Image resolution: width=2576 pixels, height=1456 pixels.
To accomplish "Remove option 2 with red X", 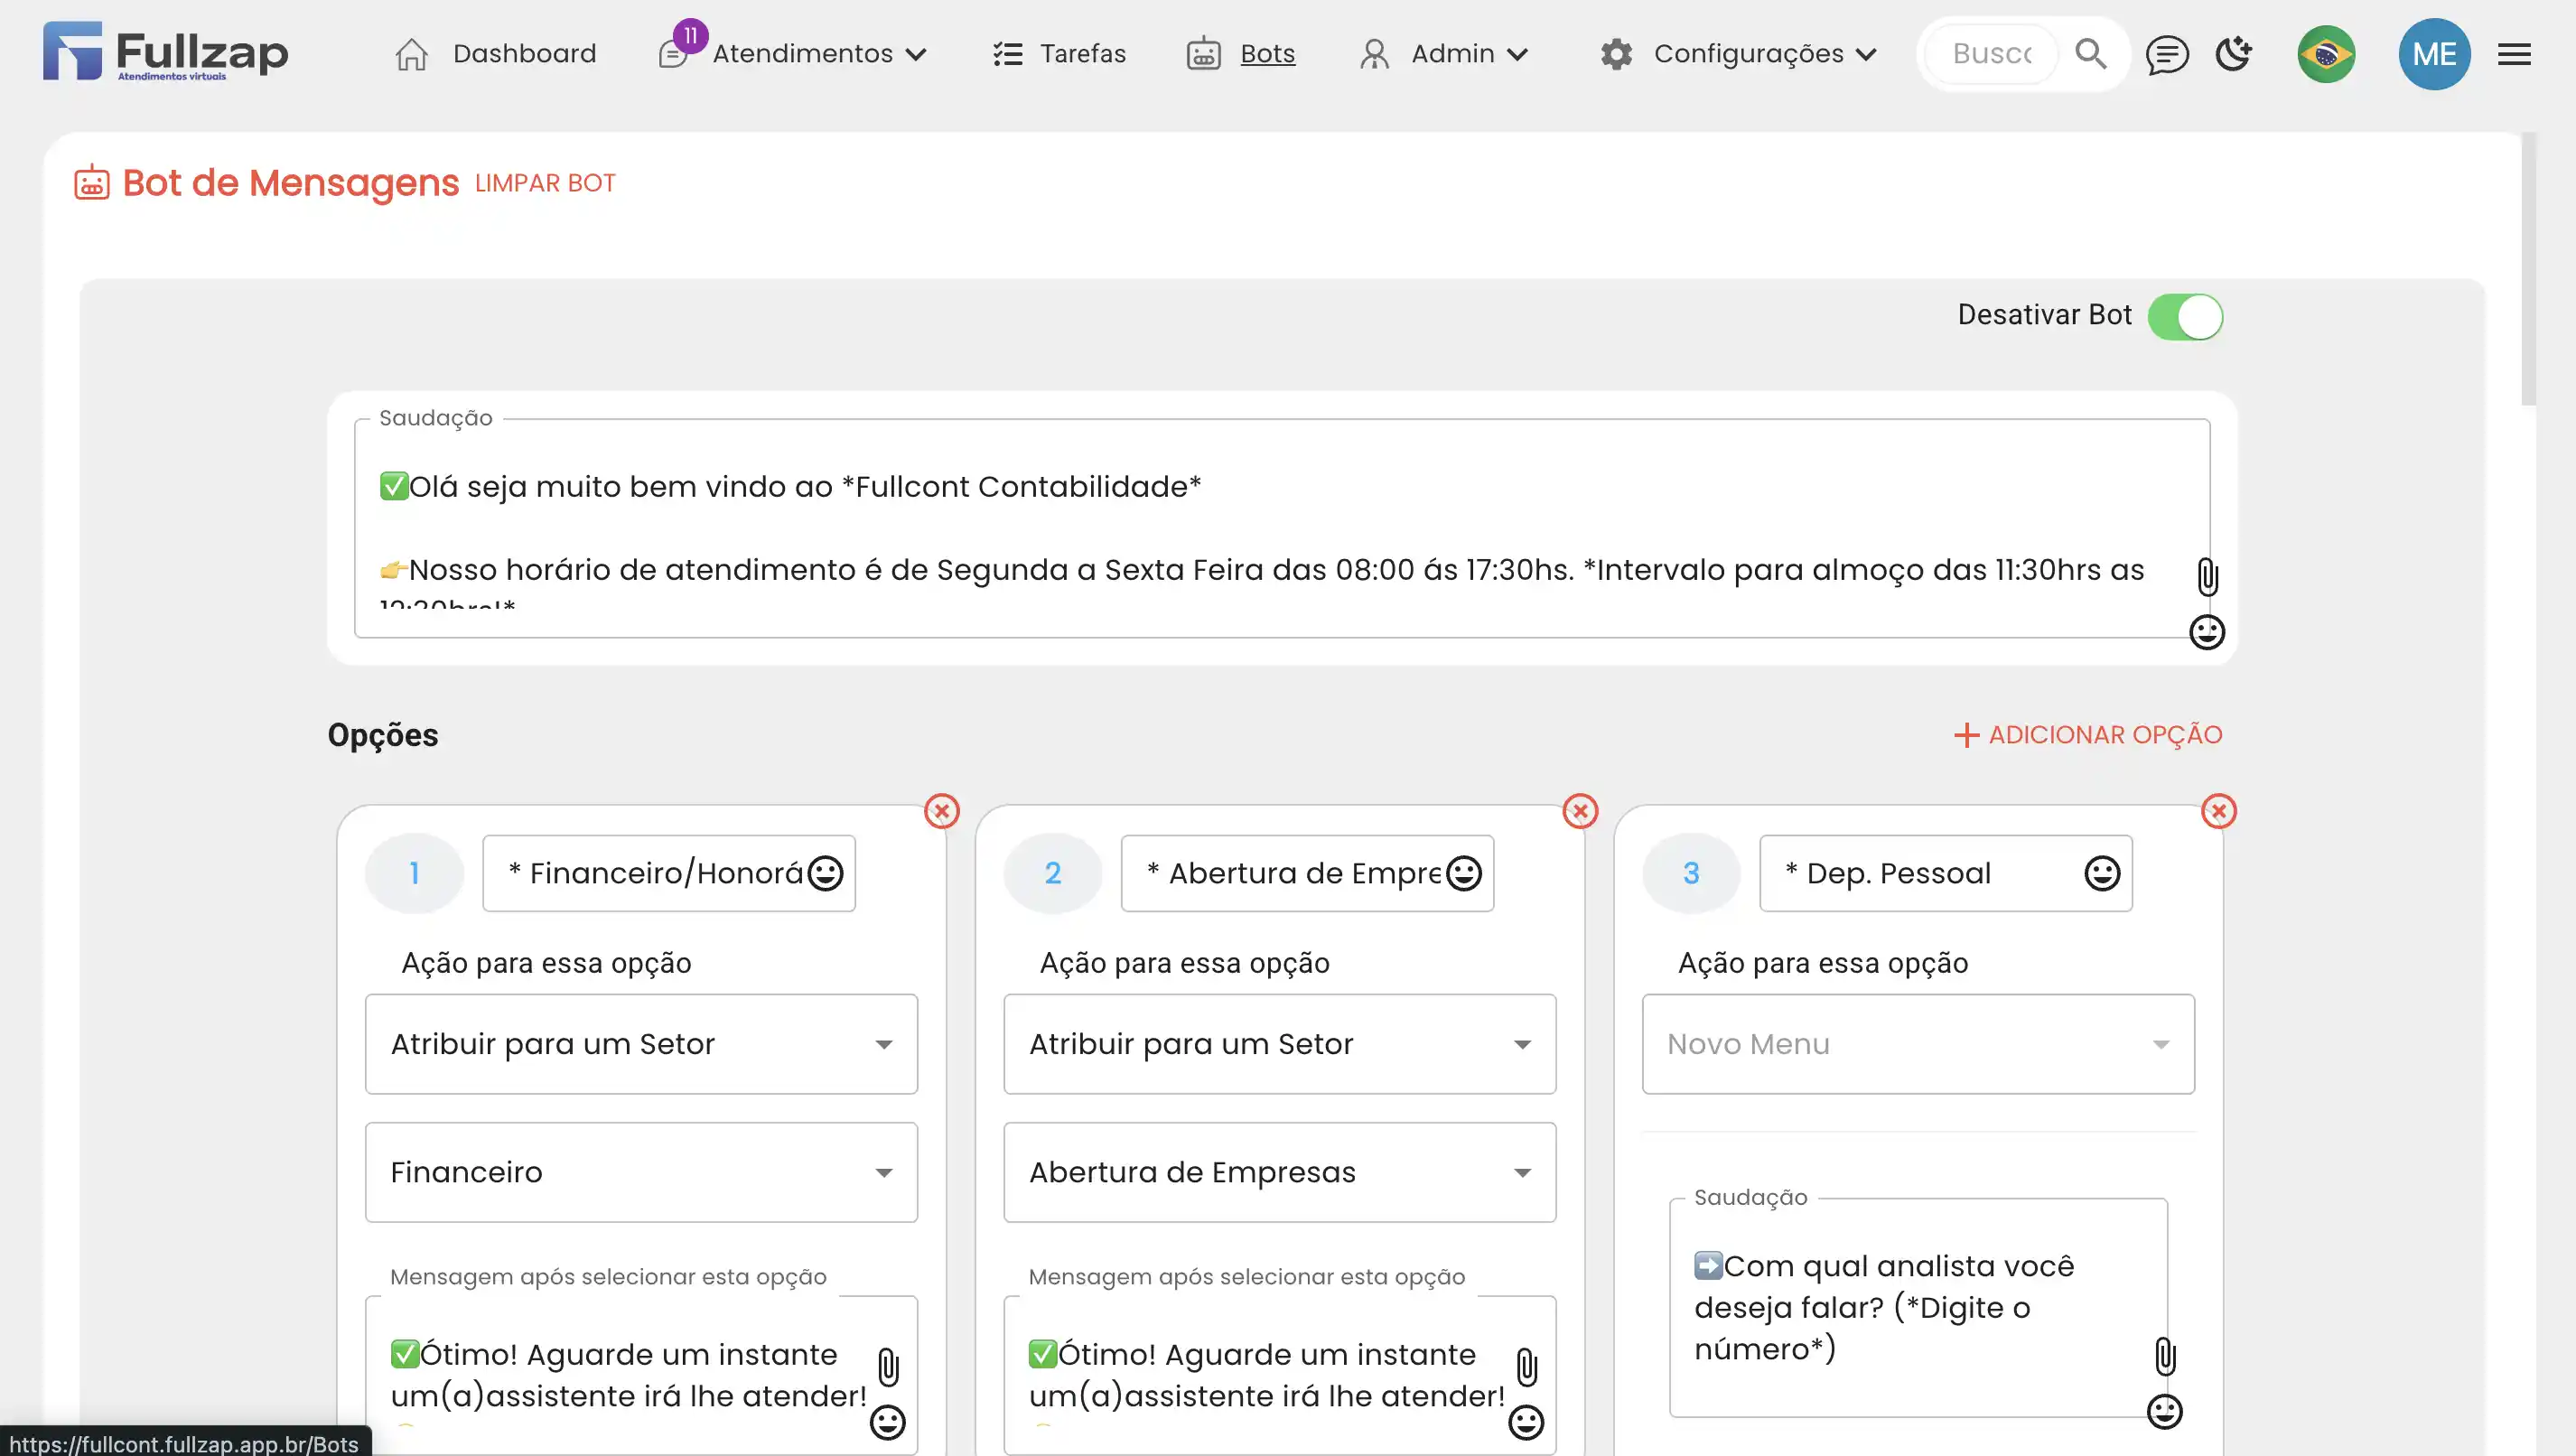I will click(x=1580, y=811).
